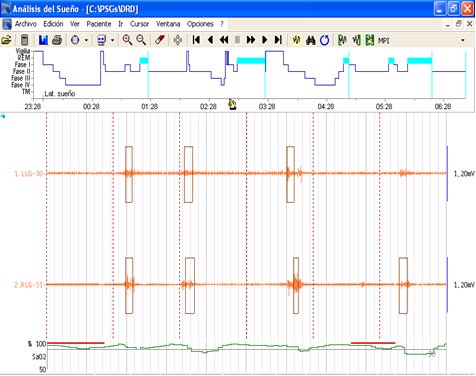This screenshot has width=476, height=376.
Task: Click the 1.LLG-30 channel label
Action: [x=29, y=174]
